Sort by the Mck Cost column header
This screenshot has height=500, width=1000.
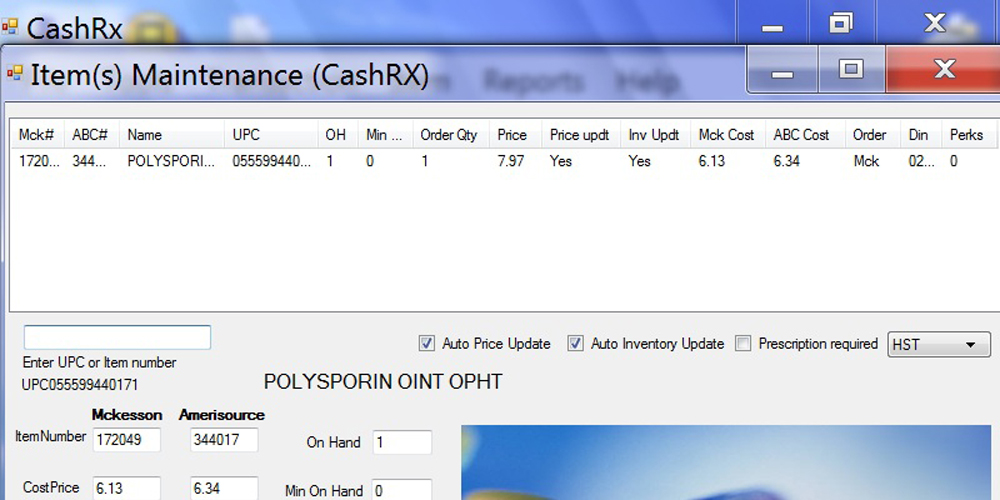[x=728, y=135]
